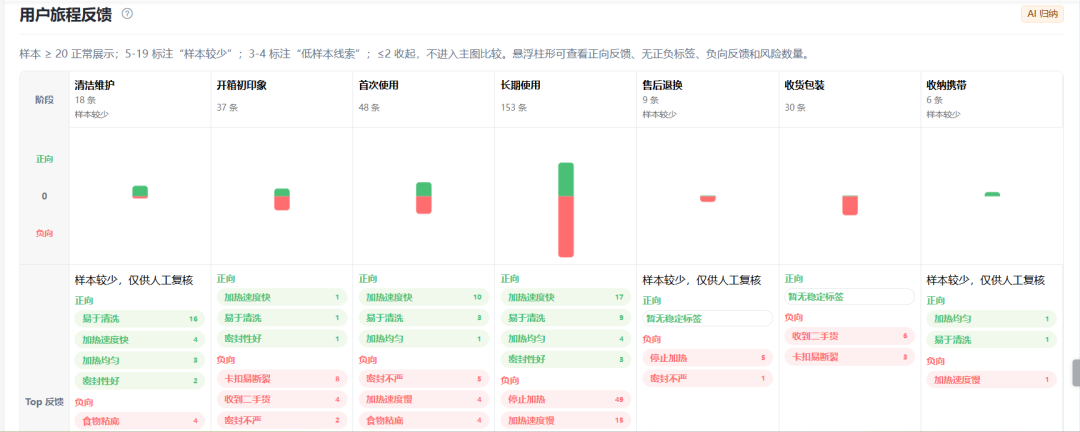Click 加热均匀 tag under 收纳携带
The width and height of the screenshot is (1080, 432).
click(991, 319)
